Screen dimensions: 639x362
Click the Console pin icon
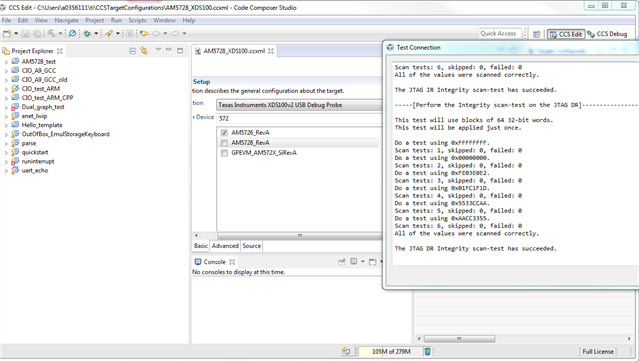point(342,262)
